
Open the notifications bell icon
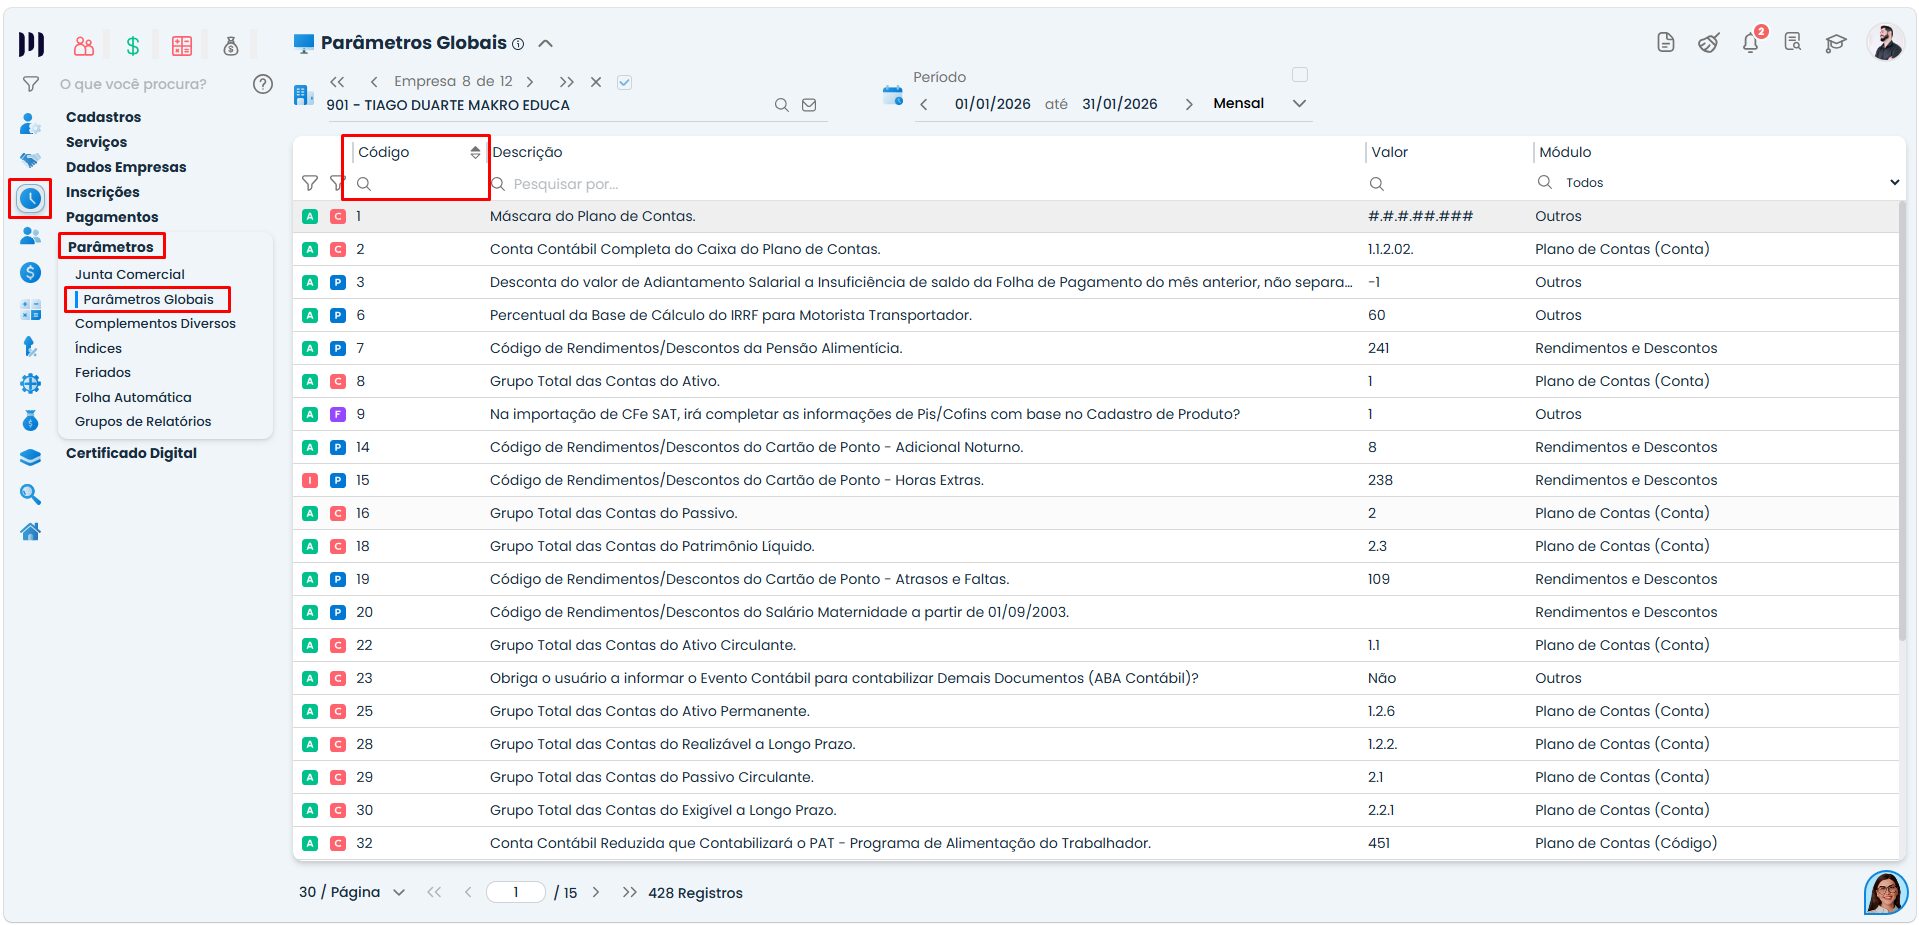pyautogui.click(x=1750, y=43)
